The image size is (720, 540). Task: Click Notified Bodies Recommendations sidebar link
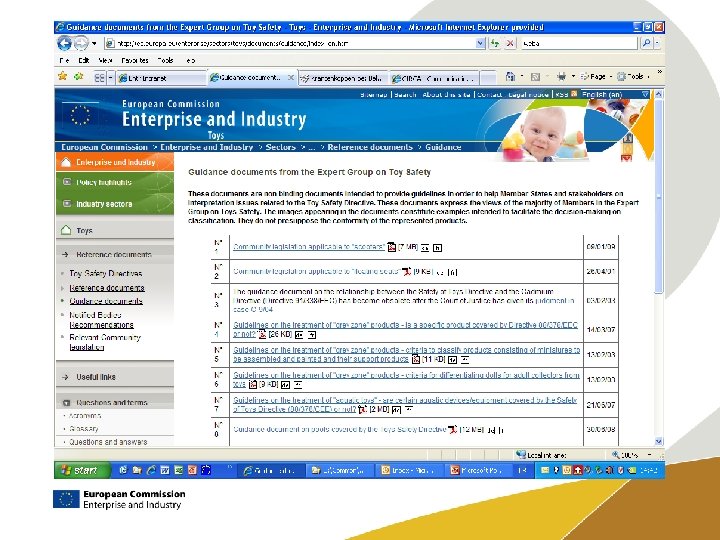coord(101,320)
